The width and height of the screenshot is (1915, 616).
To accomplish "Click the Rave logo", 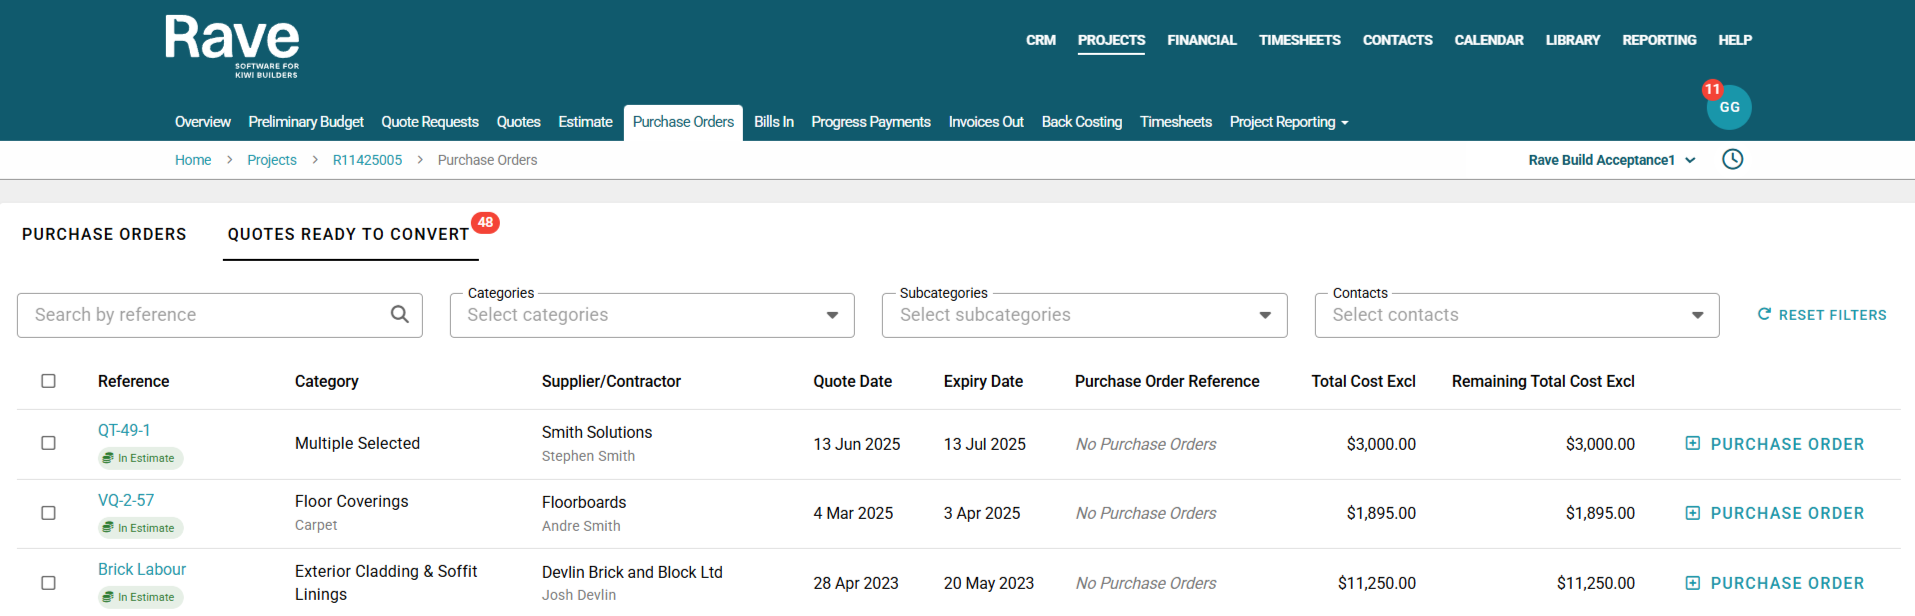I will point(232,46).
